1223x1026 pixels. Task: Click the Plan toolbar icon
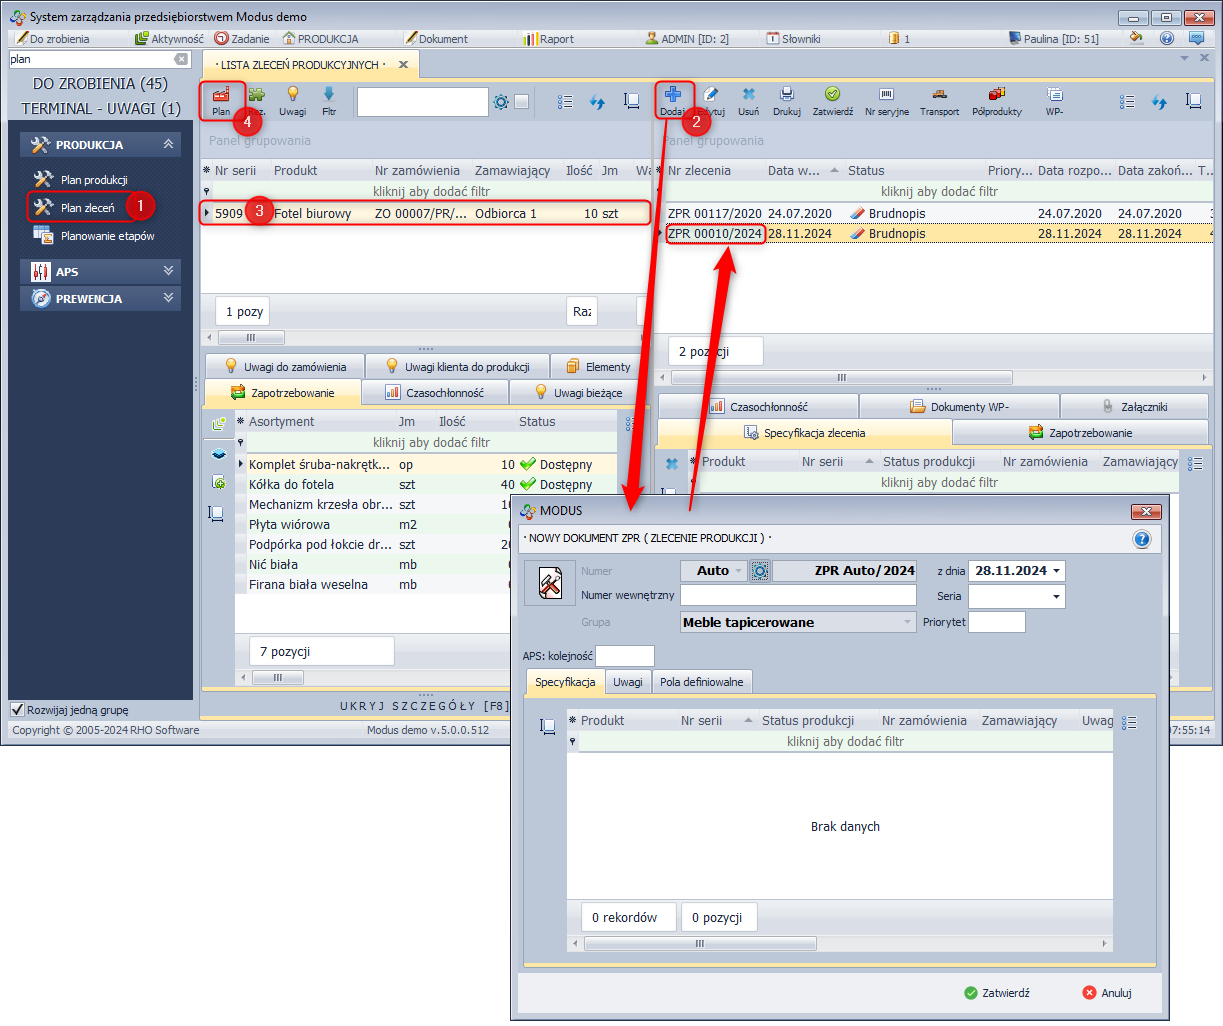(x=220, y=96)
